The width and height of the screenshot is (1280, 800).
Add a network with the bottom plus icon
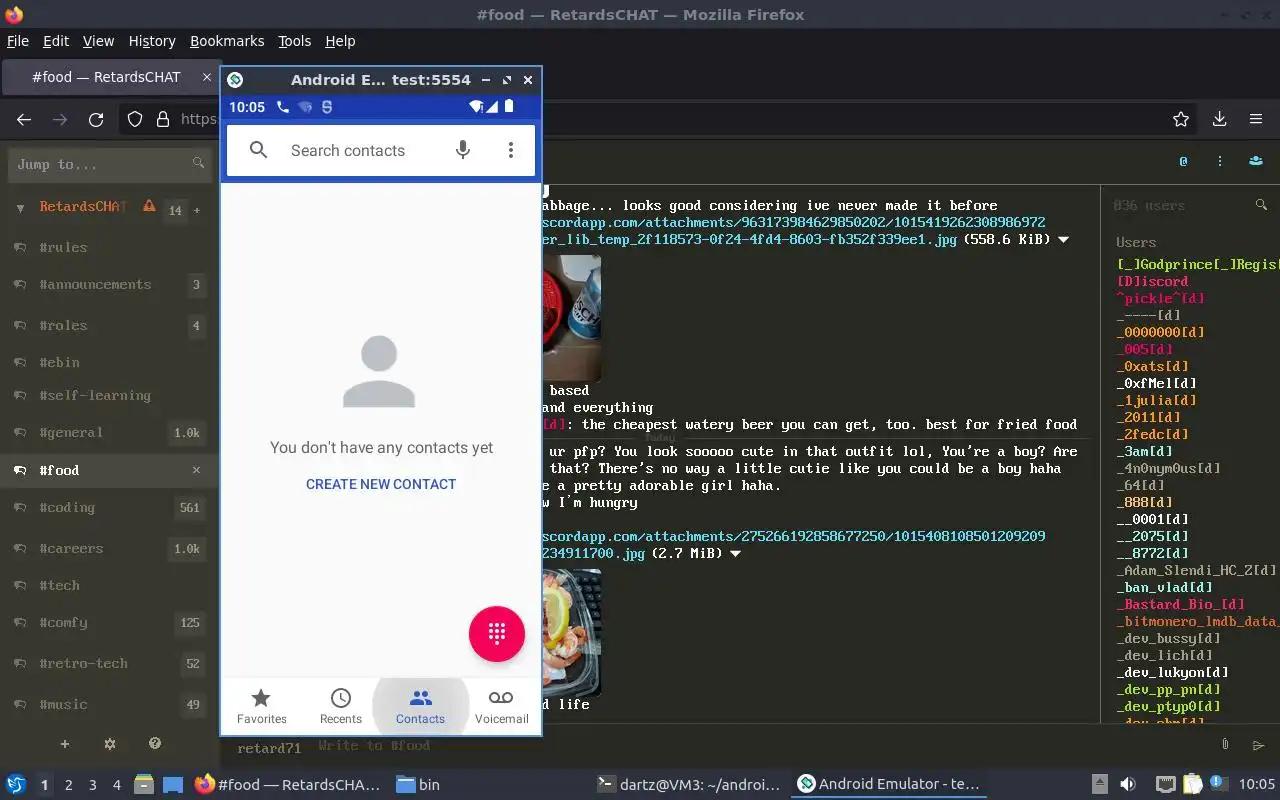tap(65, 744)
